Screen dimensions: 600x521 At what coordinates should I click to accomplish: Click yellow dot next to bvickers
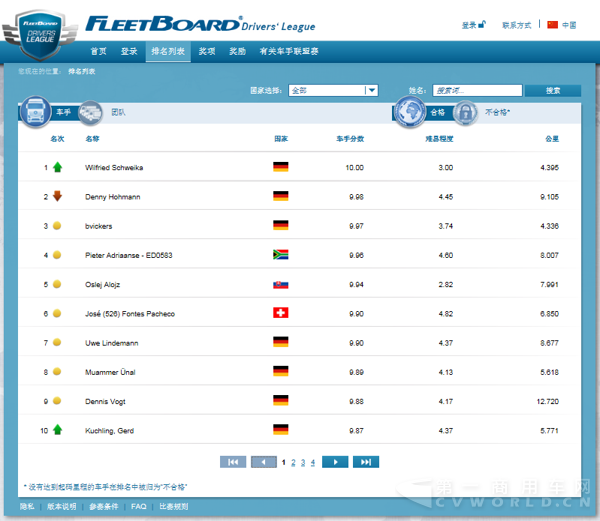point(57,226)
